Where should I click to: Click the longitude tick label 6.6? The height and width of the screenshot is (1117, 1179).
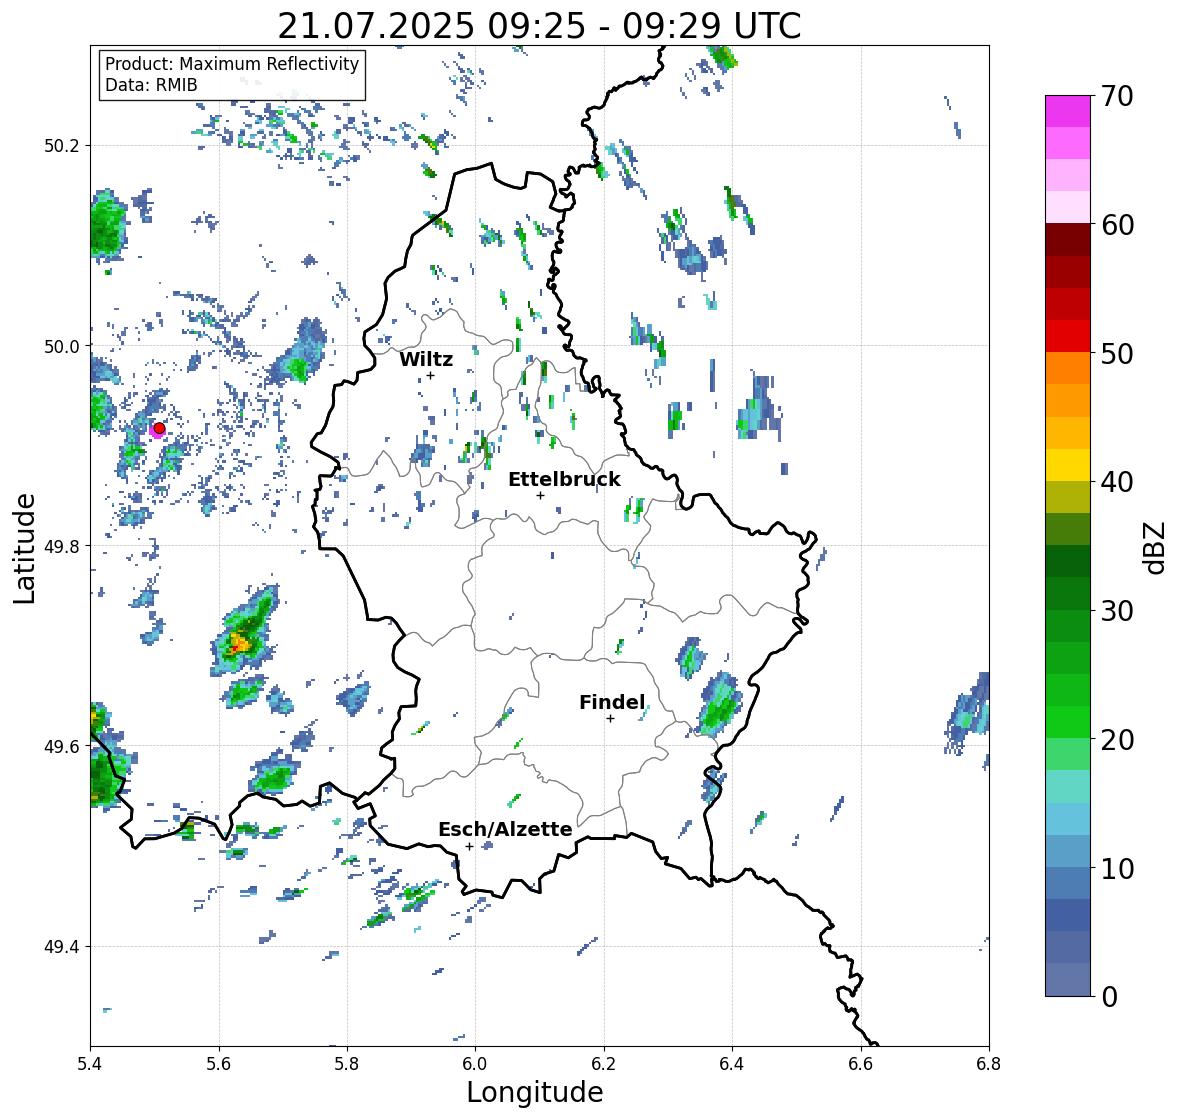[x=861, y=1064]
